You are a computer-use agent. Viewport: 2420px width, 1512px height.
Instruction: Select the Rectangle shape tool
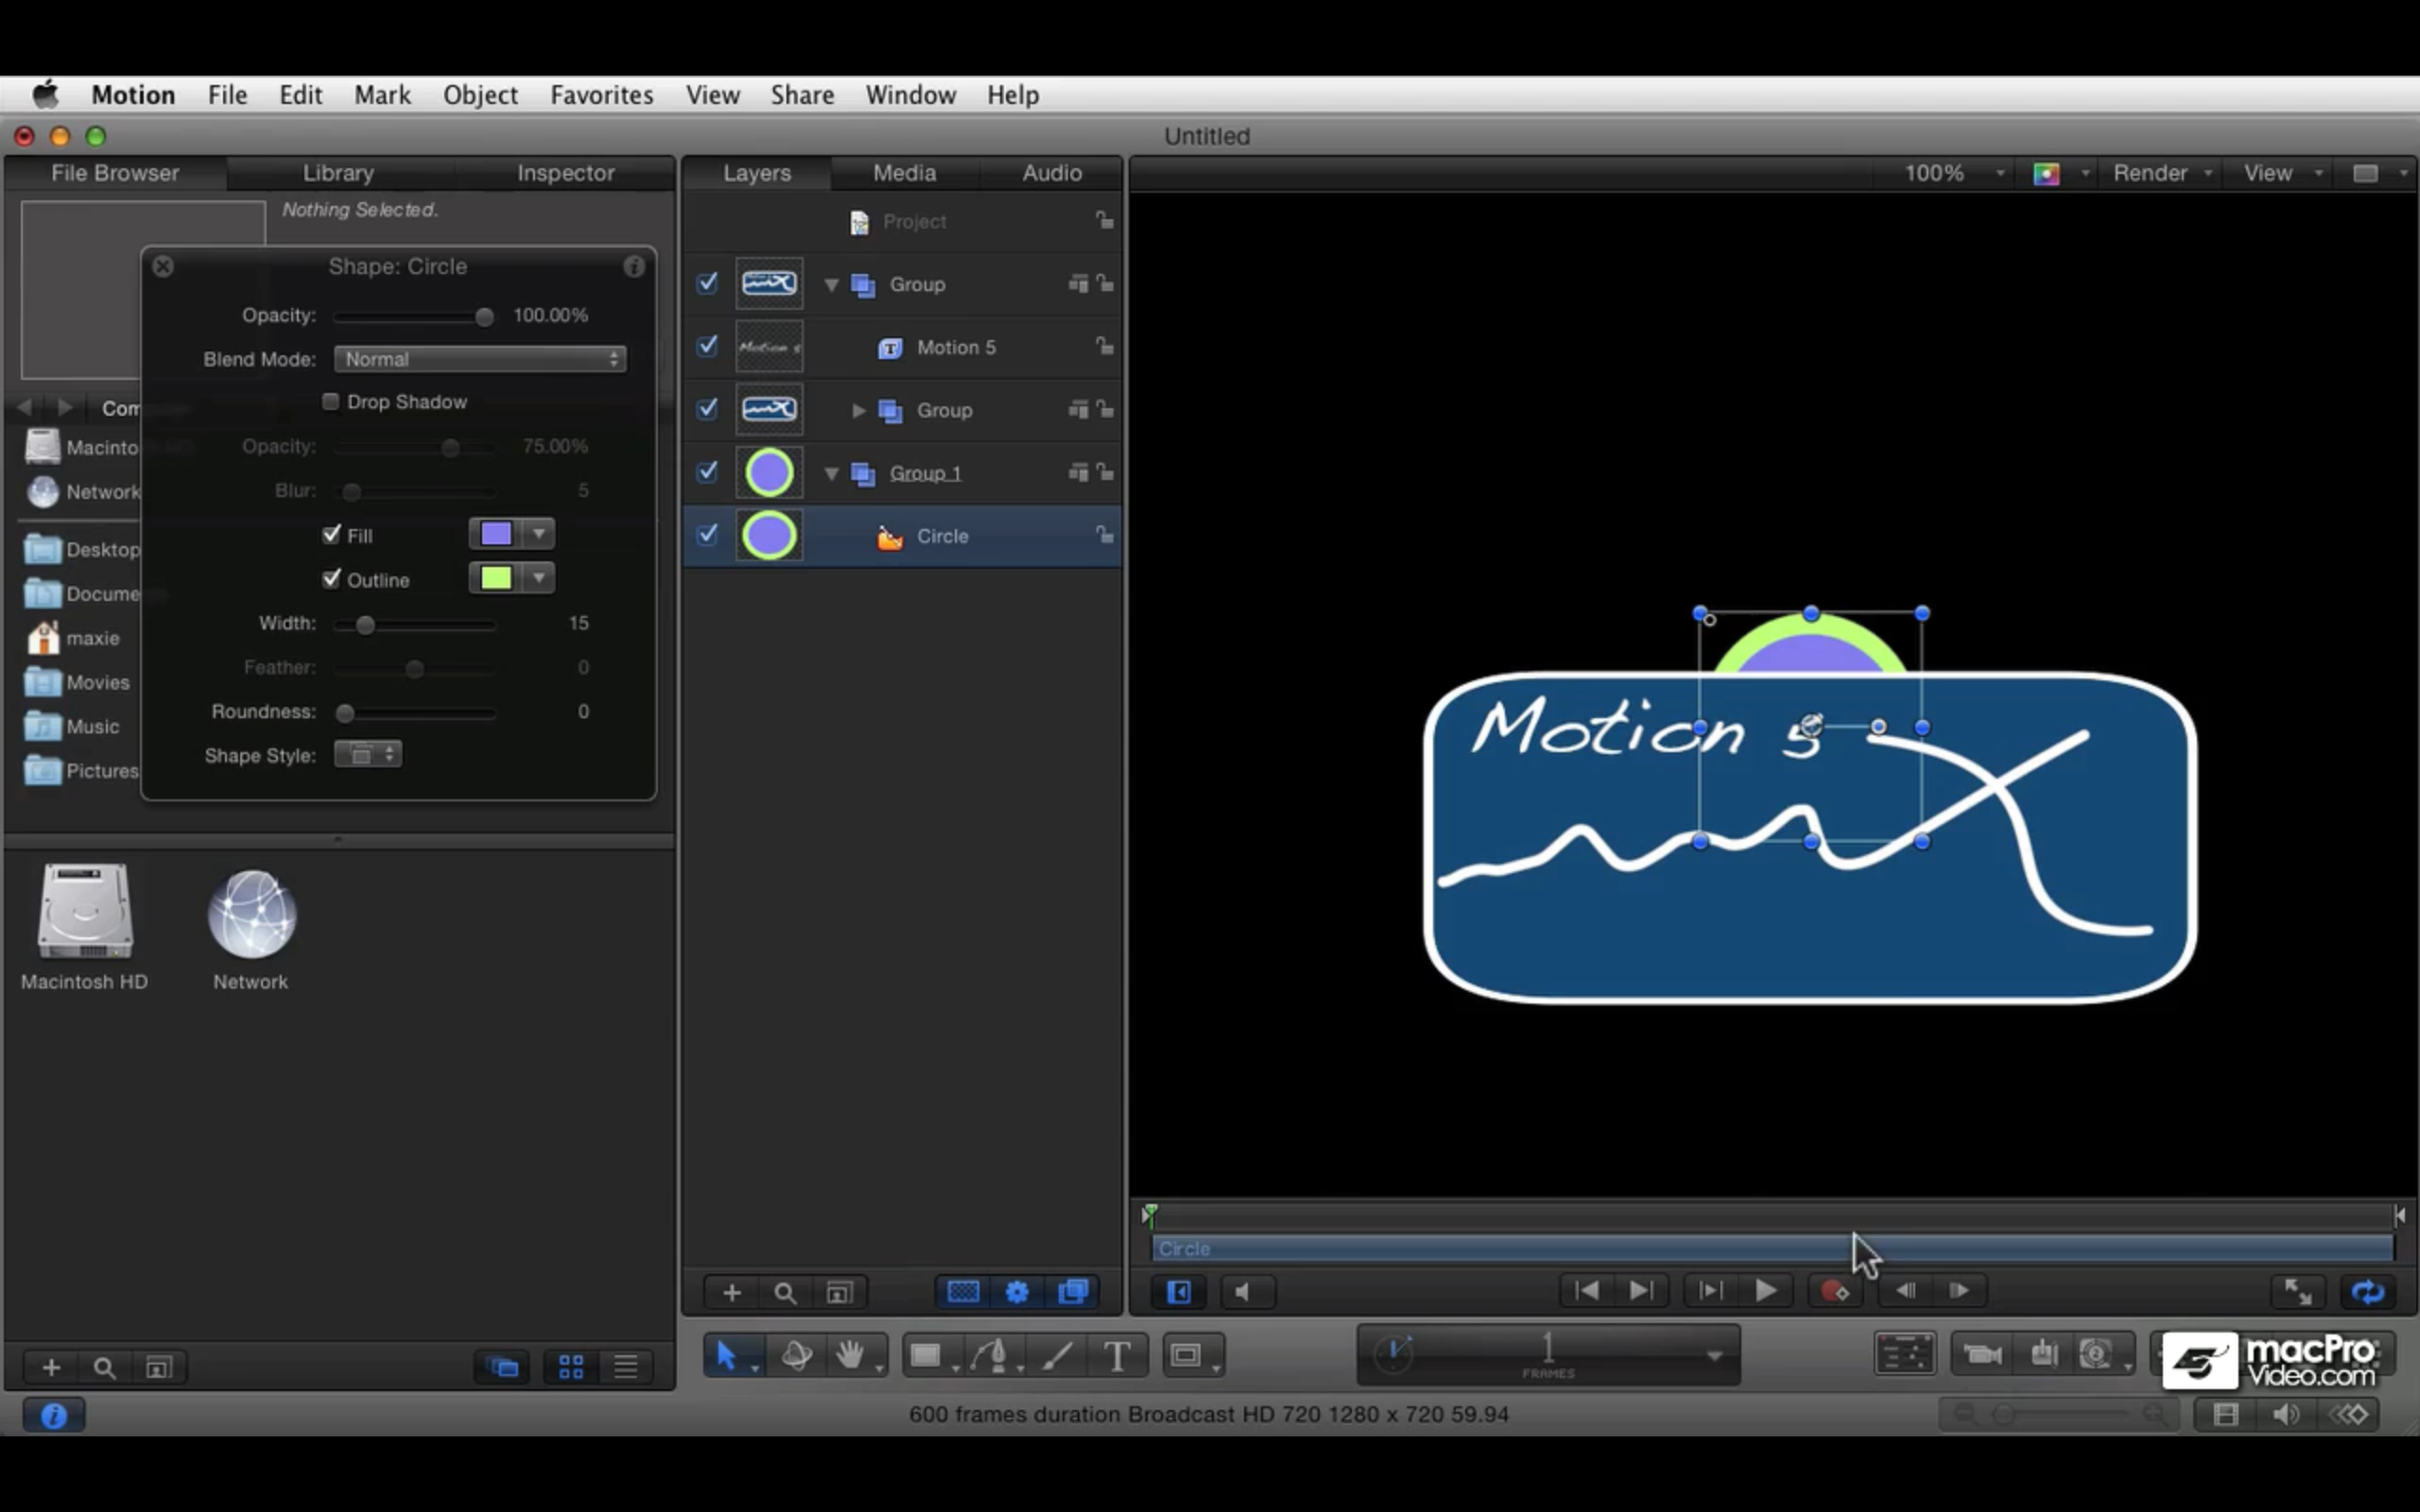click(925, 1355)
